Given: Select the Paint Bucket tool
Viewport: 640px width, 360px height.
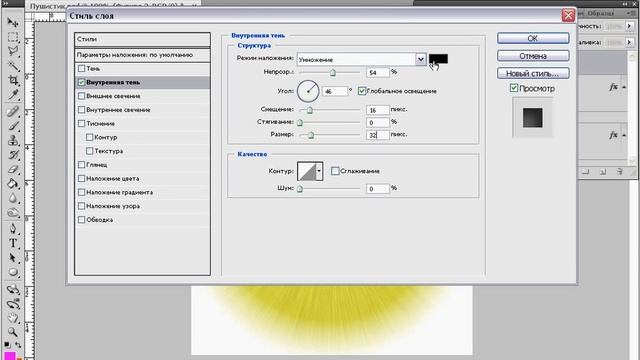Looking at the screenshot, I should click(13, 184).
